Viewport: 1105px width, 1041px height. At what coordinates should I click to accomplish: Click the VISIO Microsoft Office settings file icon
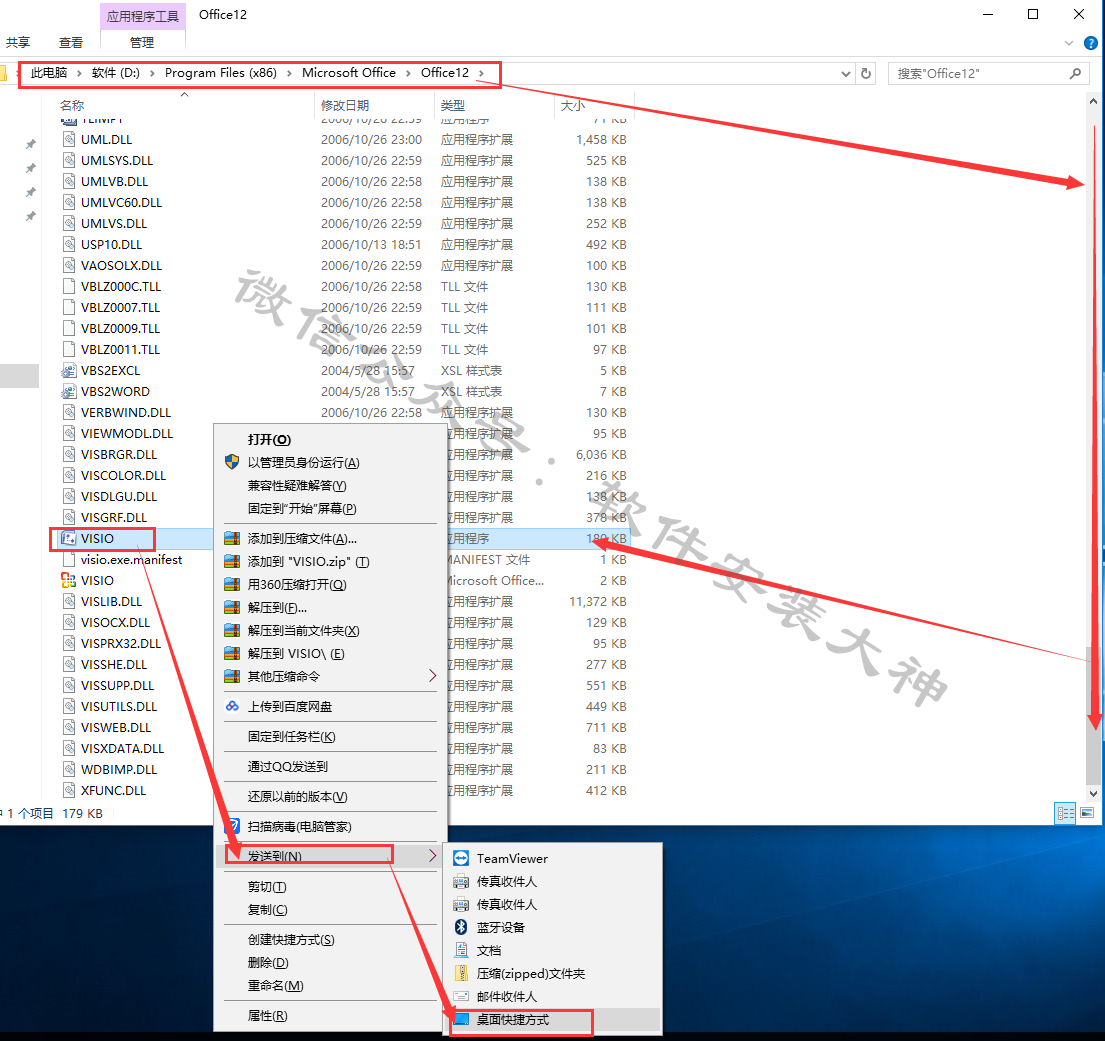click(68, 580)
